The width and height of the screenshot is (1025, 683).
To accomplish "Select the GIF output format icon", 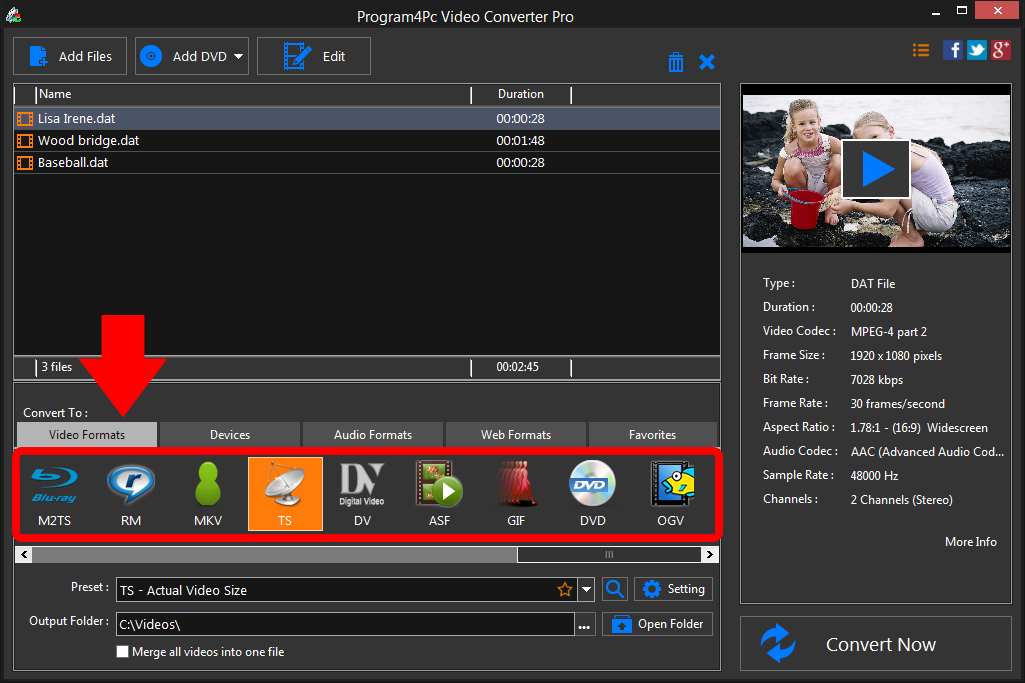I will pos(516,494).
